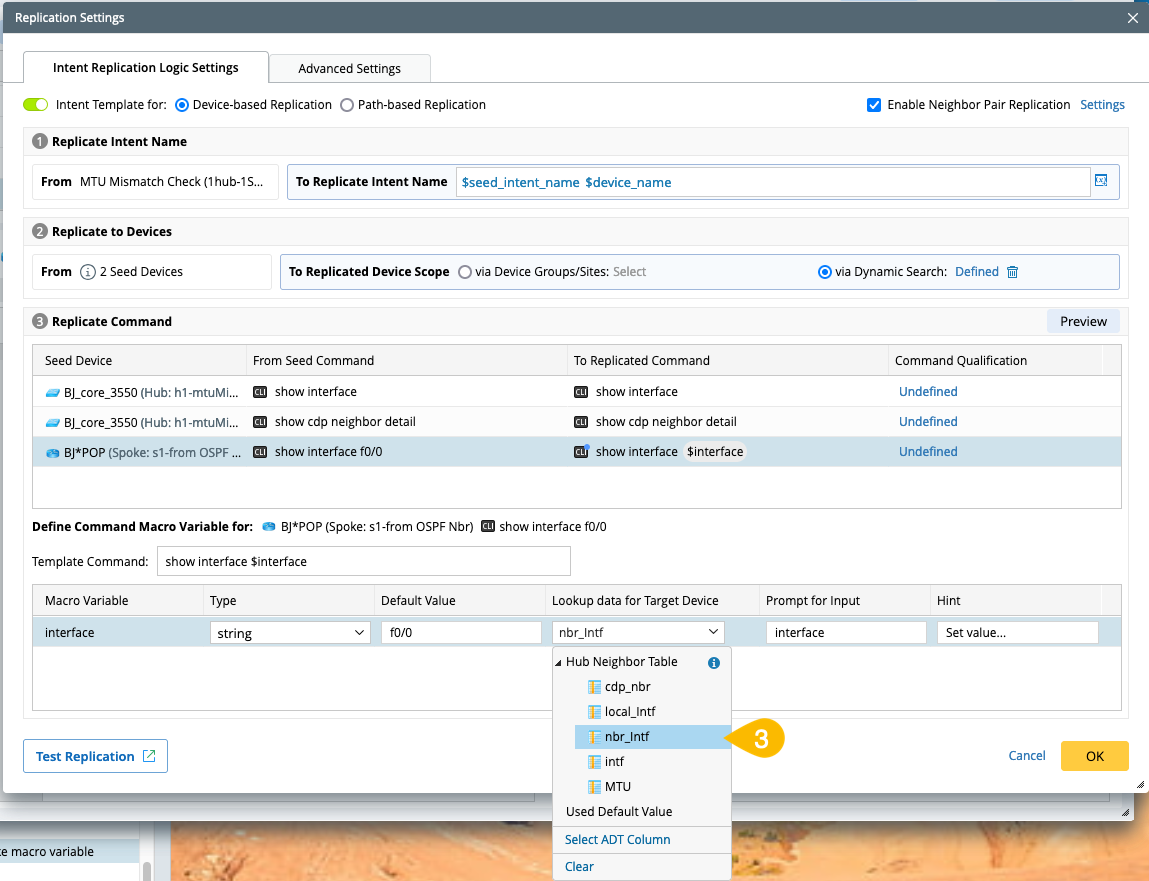1149x881 pixels.
Task: Select Path-based Replication radio button
Action: coord(347,105)
